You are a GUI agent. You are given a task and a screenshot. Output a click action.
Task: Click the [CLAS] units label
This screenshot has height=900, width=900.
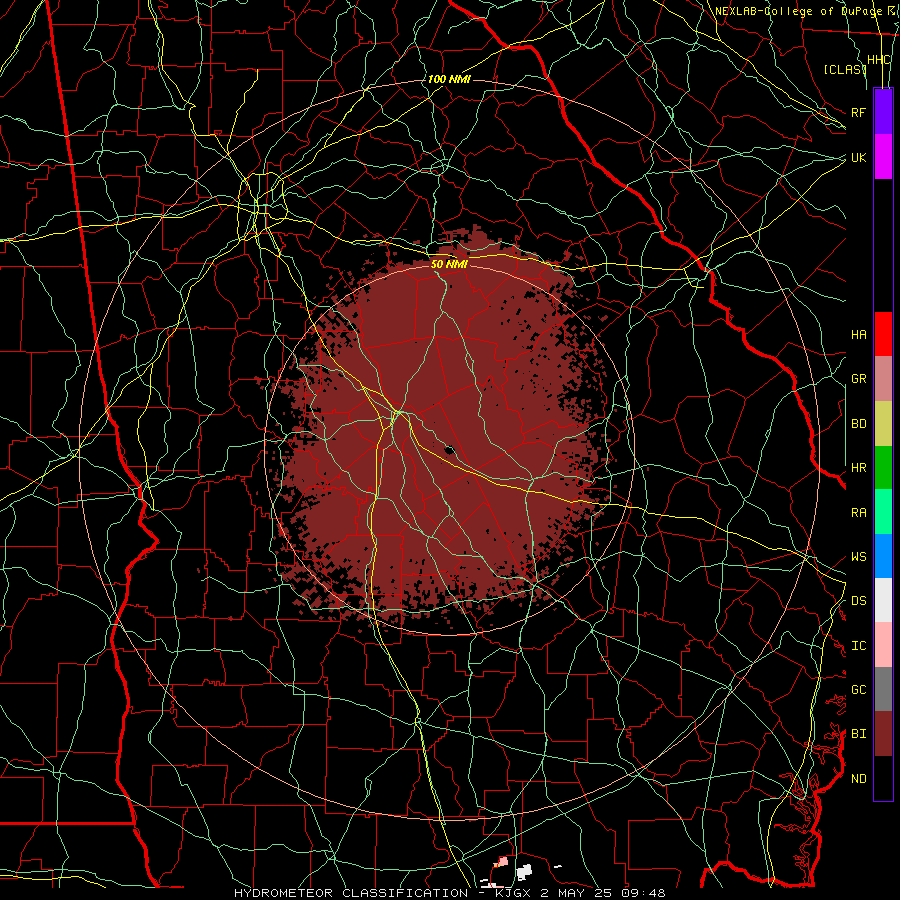[x=845, y=69]
